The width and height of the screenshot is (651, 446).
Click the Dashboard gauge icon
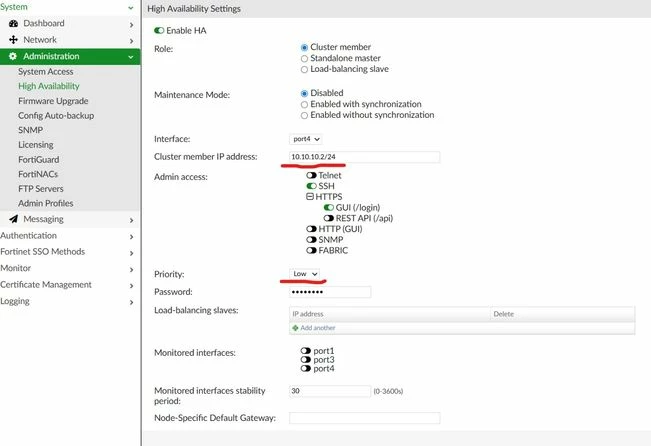[x=13, y=24]
